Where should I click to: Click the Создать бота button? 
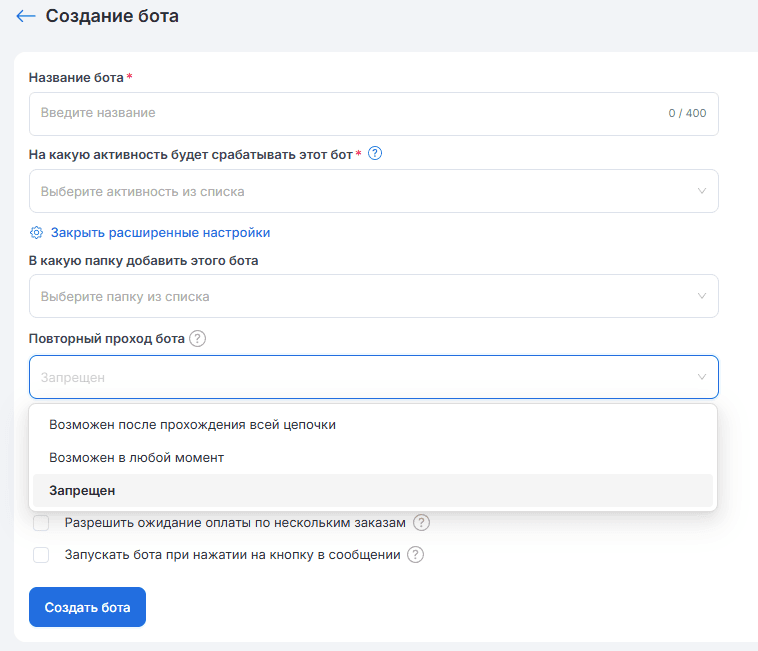[x=87, y=607]
